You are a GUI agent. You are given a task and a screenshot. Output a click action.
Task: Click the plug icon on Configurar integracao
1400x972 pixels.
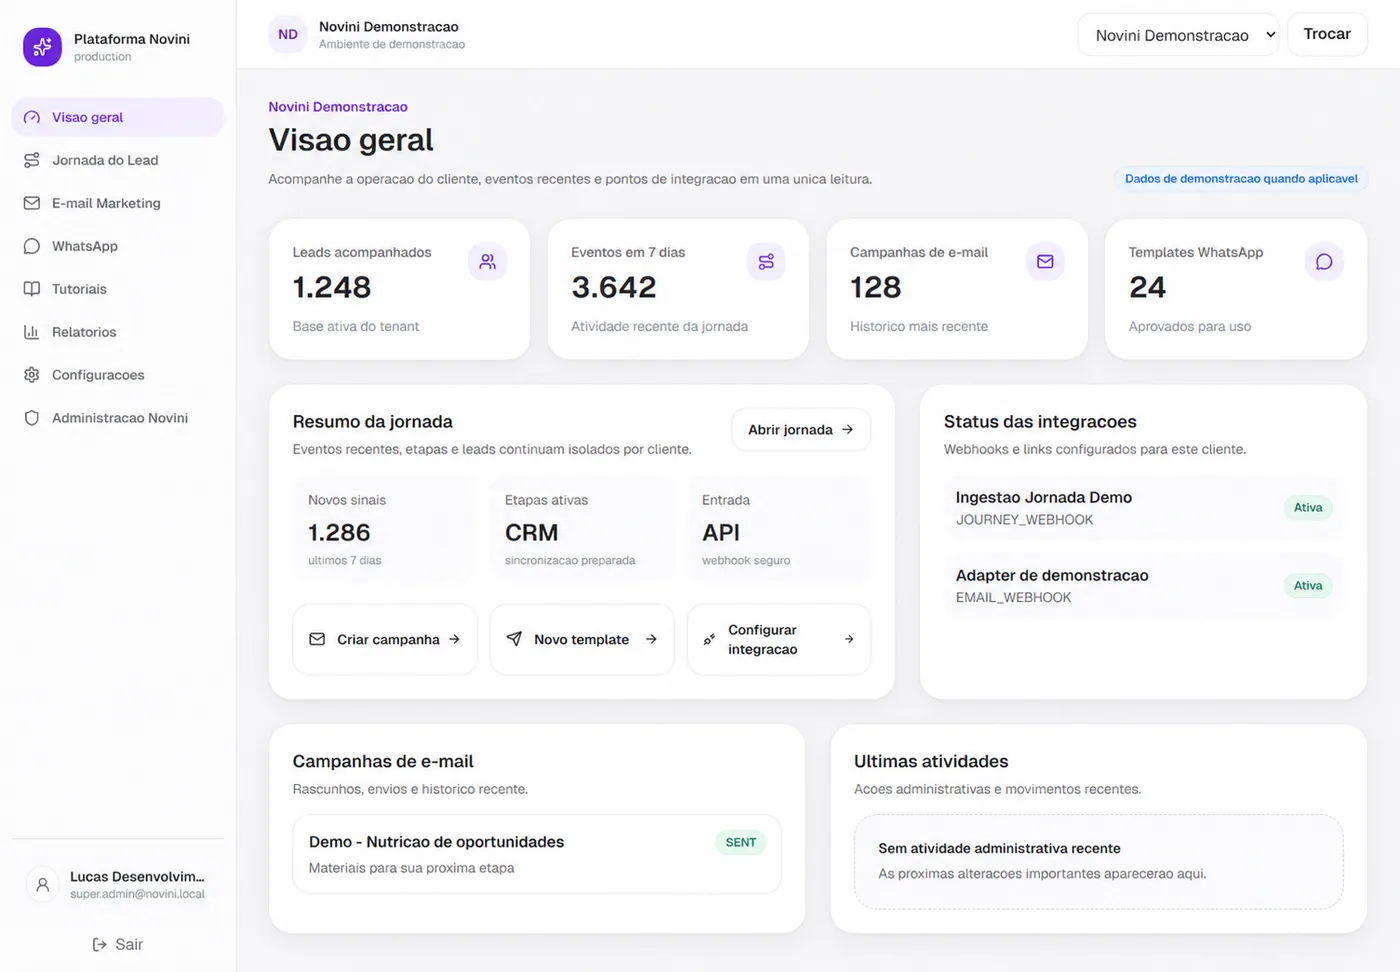click(x=709, y=639)
